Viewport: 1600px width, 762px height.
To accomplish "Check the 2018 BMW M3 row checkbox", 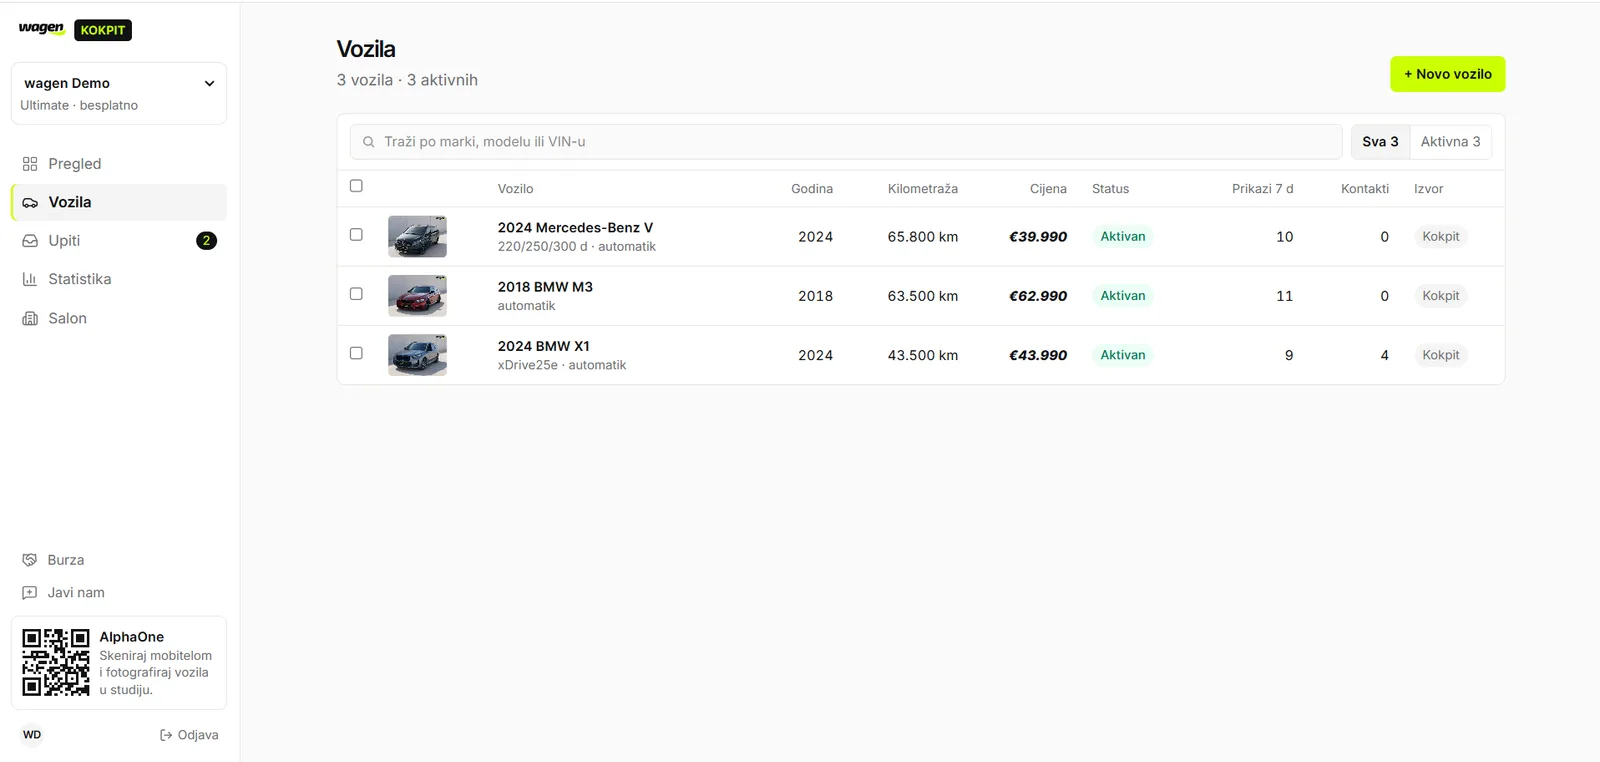I will [356, 294].
